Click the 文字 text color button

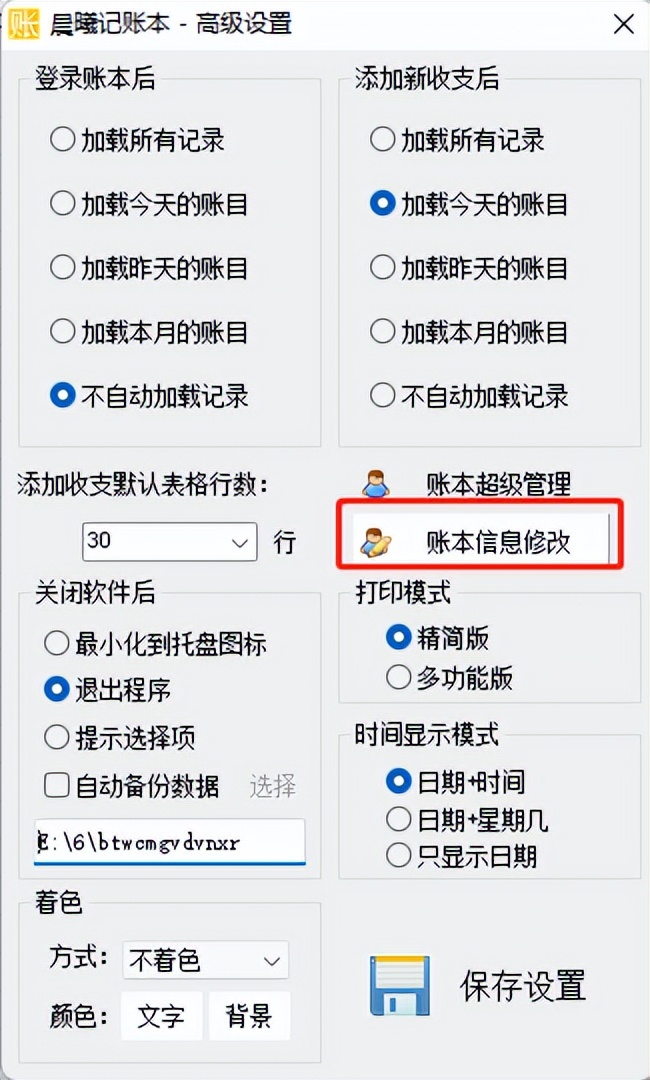tap(161, 1016)
